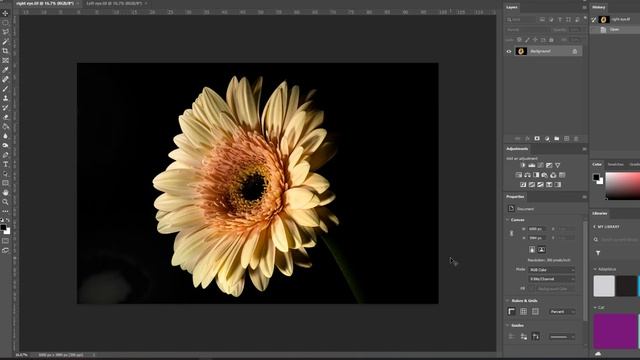Click the Libraries search field
The height and width of the screenshot is (360, 640).
620,240
